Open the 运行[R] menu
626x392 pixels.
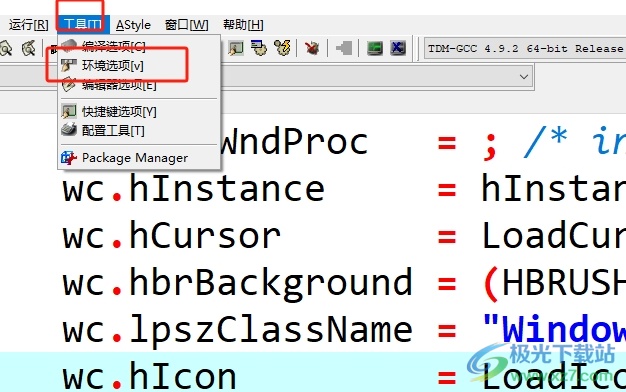pos(28,25)
